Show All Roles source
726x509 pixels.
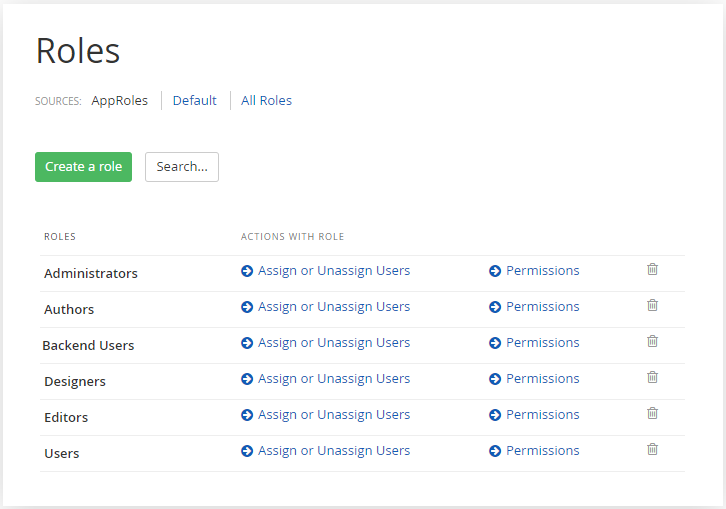click(266, 101)
